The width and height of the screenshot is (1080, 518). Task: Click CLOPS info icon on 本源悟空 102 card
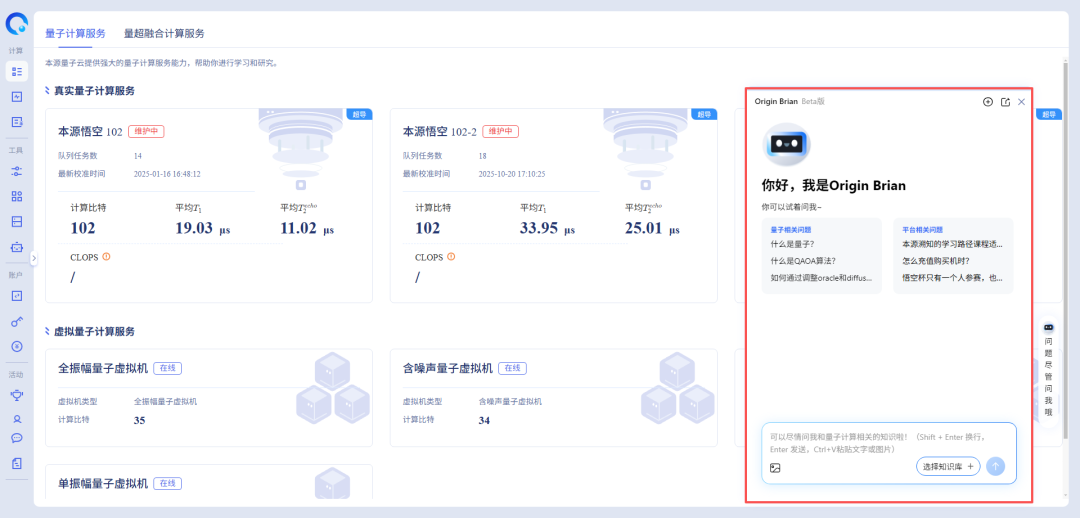tap(107, 257)
